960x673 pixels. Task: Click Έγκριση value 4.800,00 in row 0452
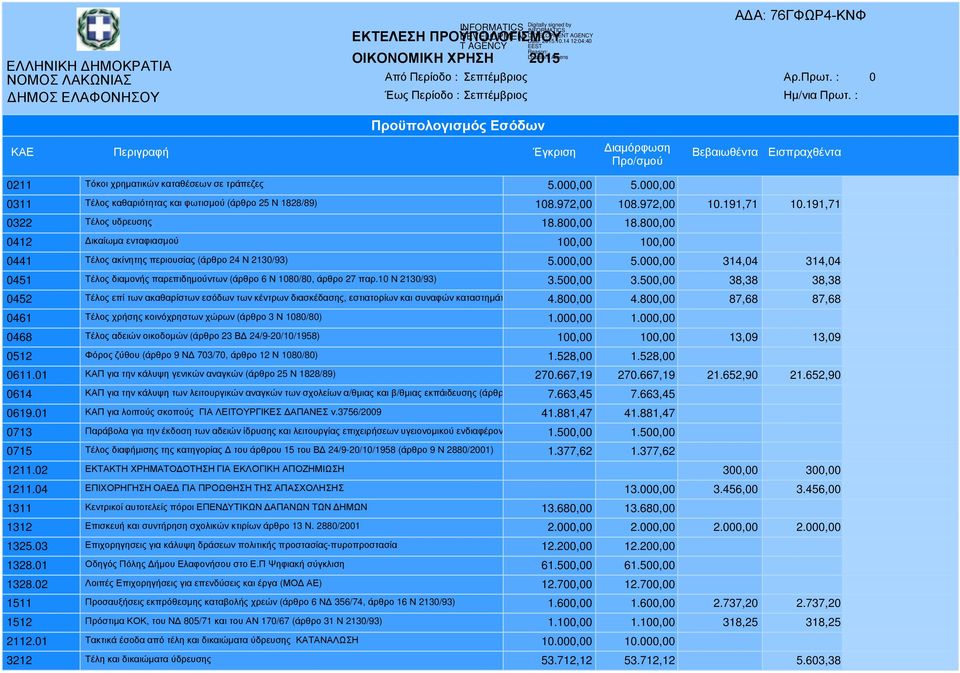[x=569, y=299]
